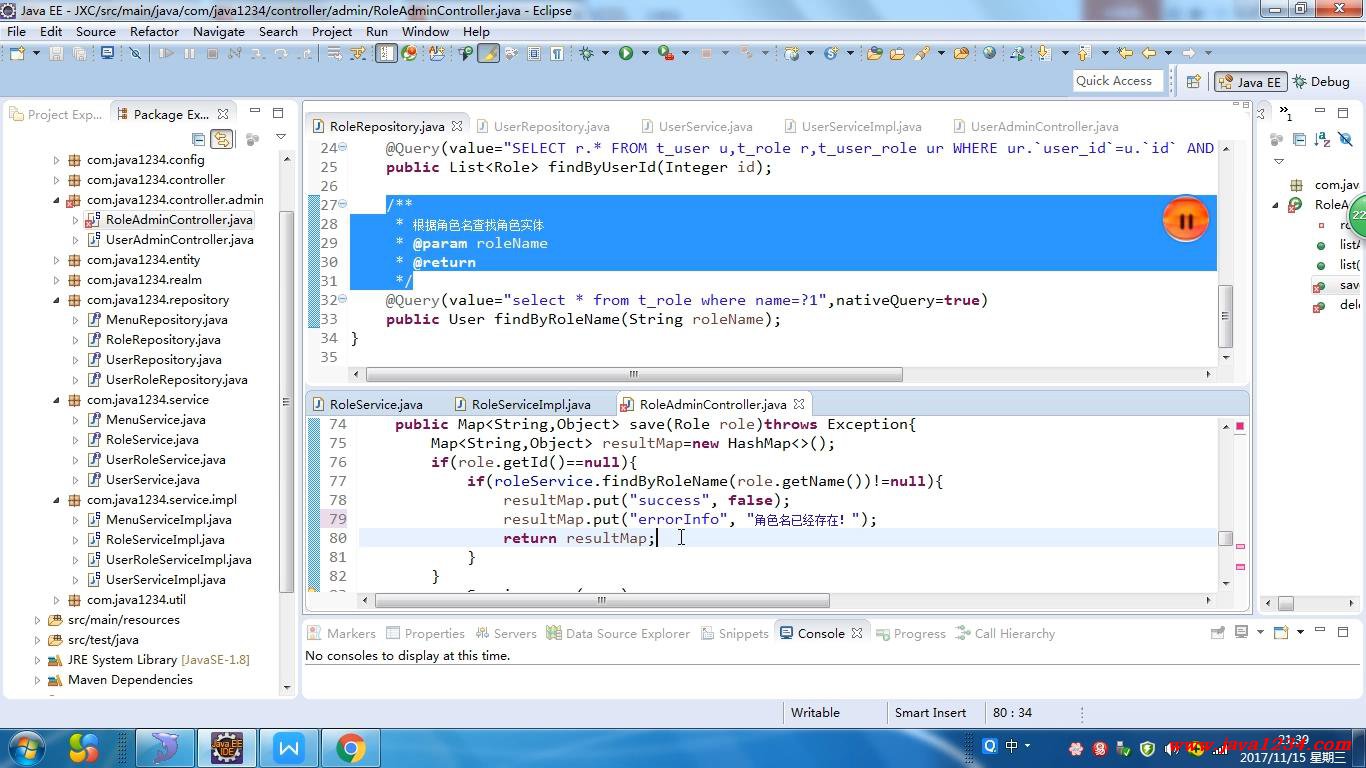Toggle the line-number style toolbar button

coord(386,53)
